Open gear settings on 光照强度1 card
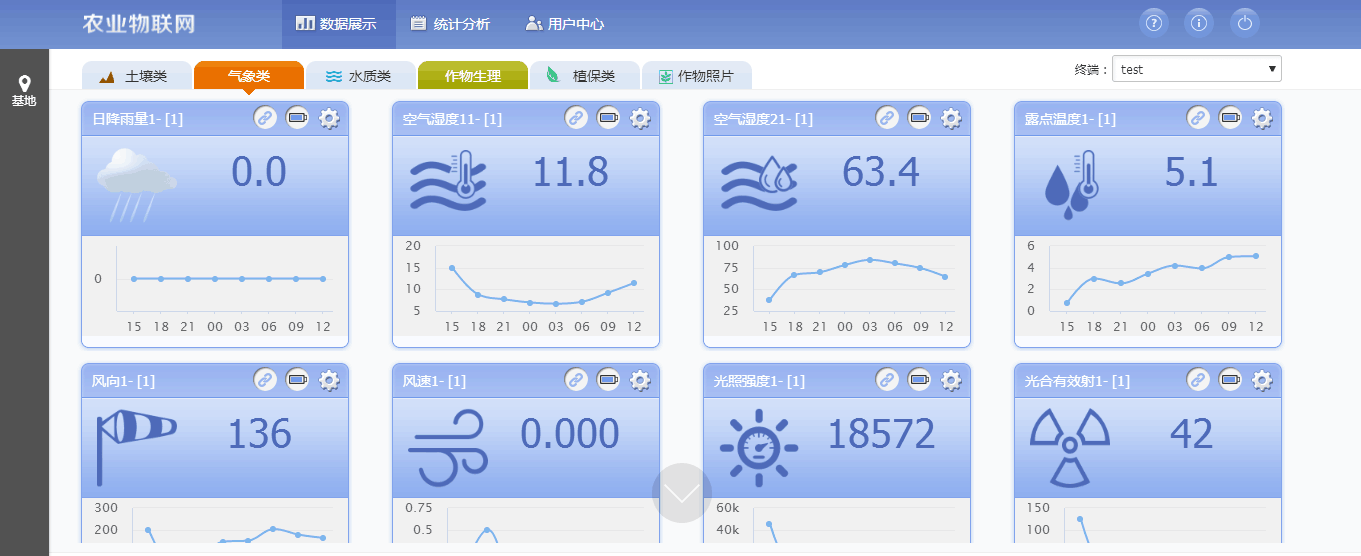The width and height of the screenshot is (1361, 556). pos(951,380)
